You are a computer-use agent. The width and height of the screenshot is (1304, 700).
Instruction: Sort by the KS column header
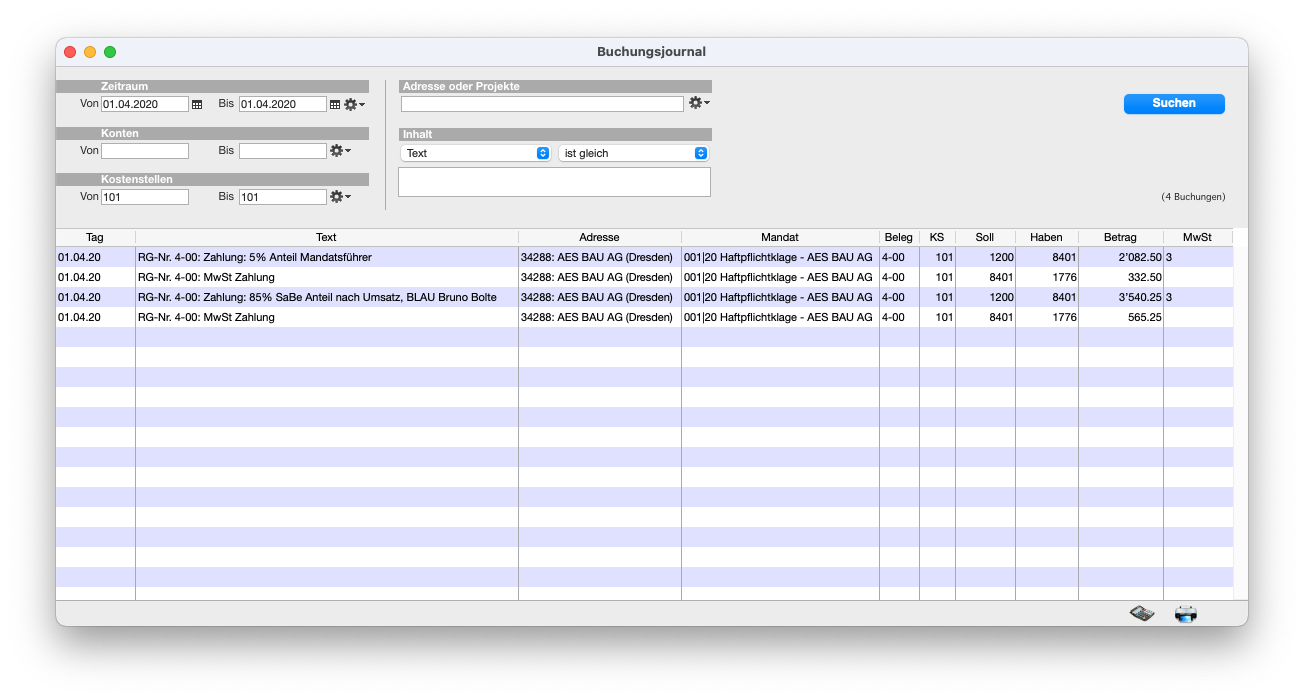937,238
